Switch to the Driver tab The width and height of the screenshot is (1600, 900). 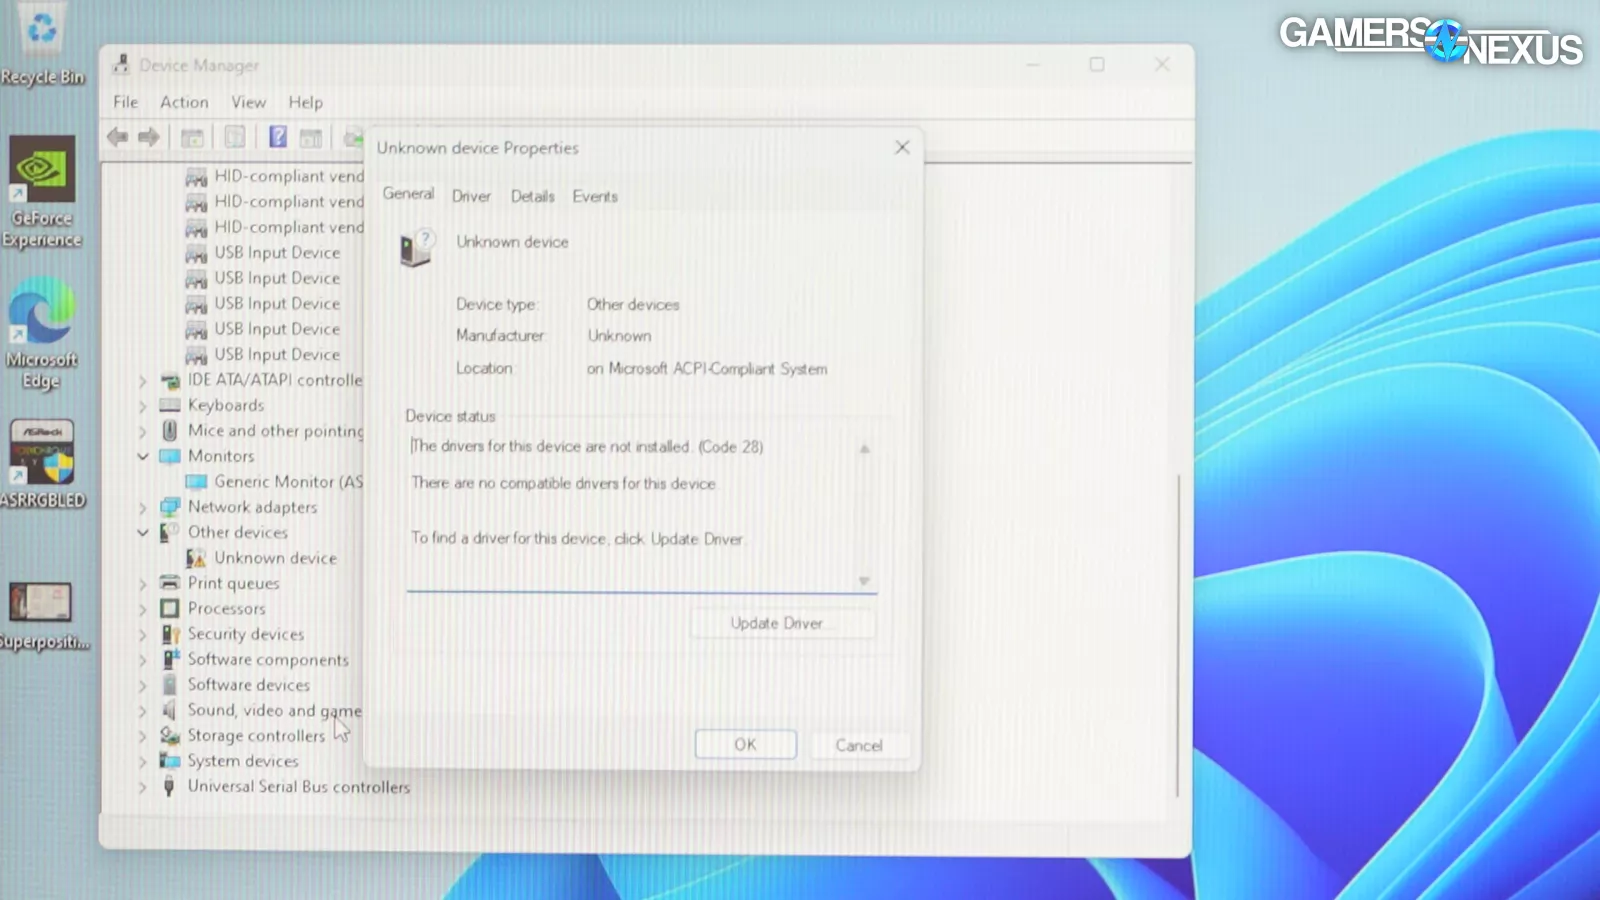point(471,196)
